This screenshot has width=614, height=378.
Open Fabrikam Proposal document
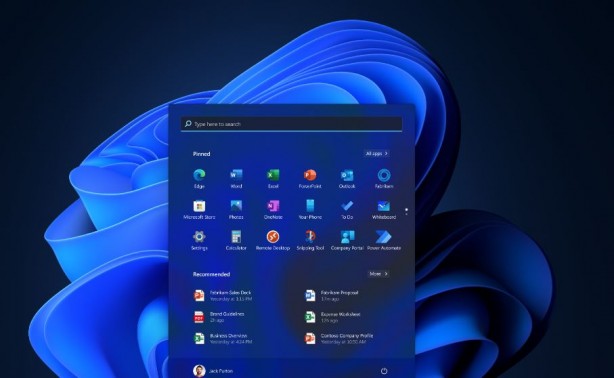332,295
